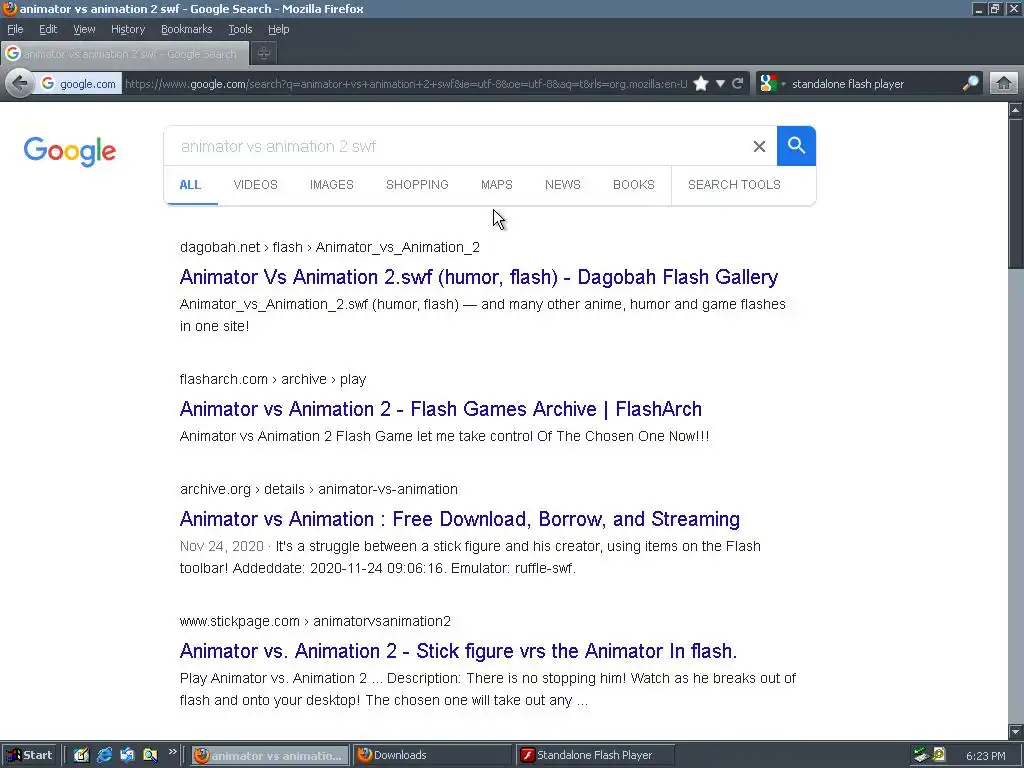The image size is (1024, 768).
Task: Click the blue Google search button
Action: [796, 146]
